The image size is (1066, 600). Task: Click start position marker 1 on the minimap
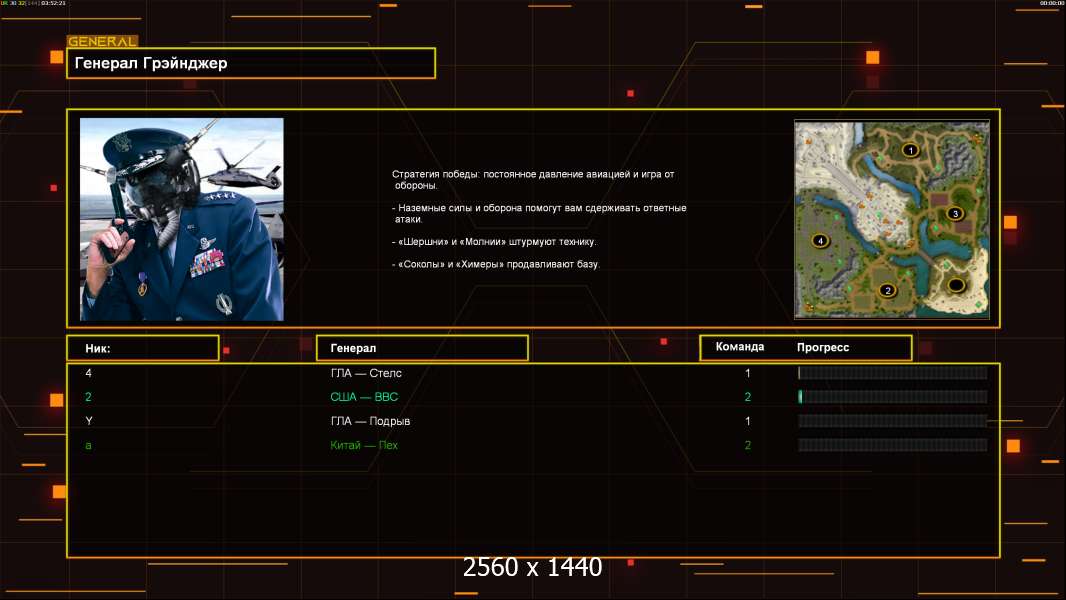(x=909, y=150)
